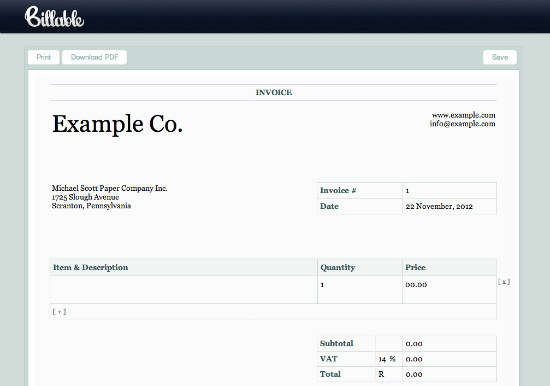The height and width of the screenshot is (386, 550).
Task: Edit the VAT percentage 14 %
Action: pos(389,359)
